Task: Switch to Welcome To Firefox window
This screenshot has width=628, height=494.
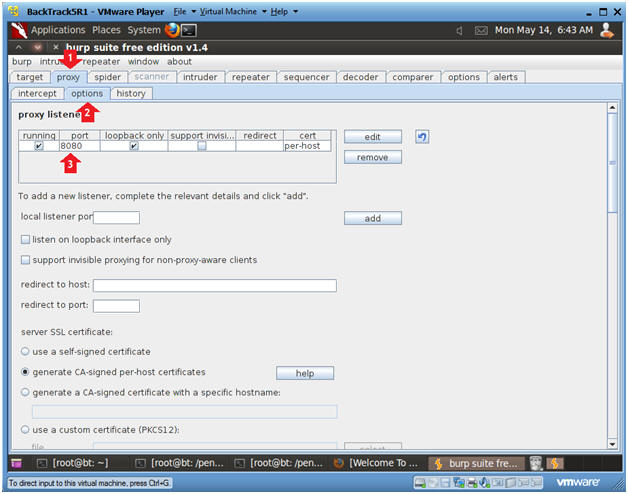Action: 376,463
